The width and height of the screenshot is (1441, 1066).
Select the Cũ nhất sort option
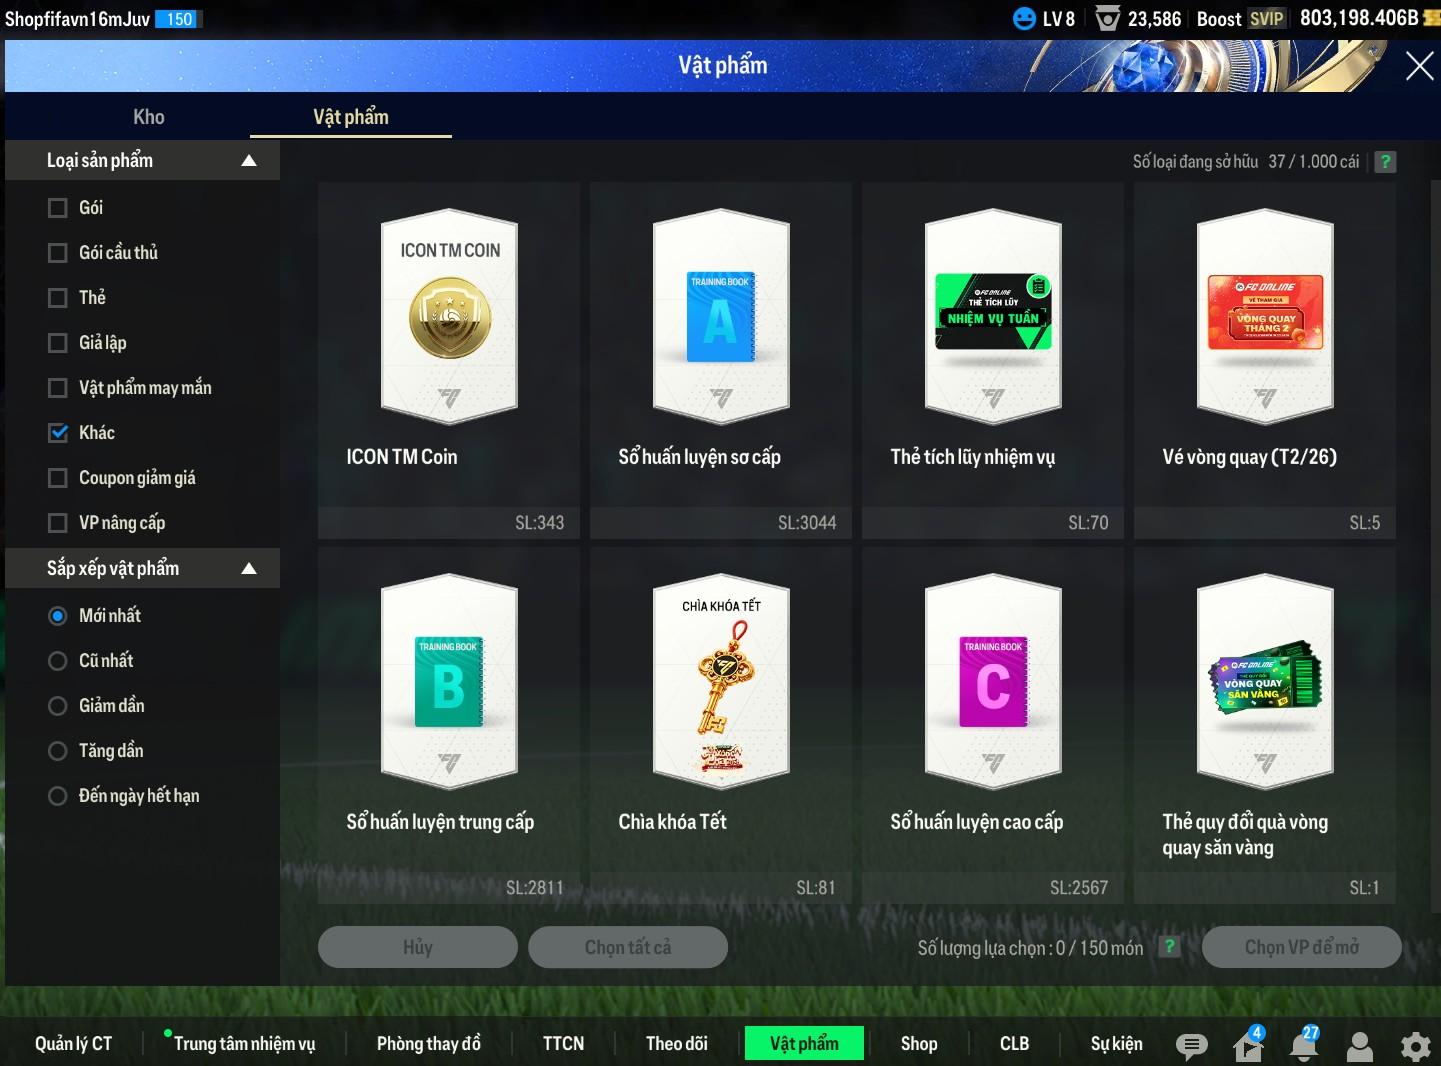click(x=58, y=661)
